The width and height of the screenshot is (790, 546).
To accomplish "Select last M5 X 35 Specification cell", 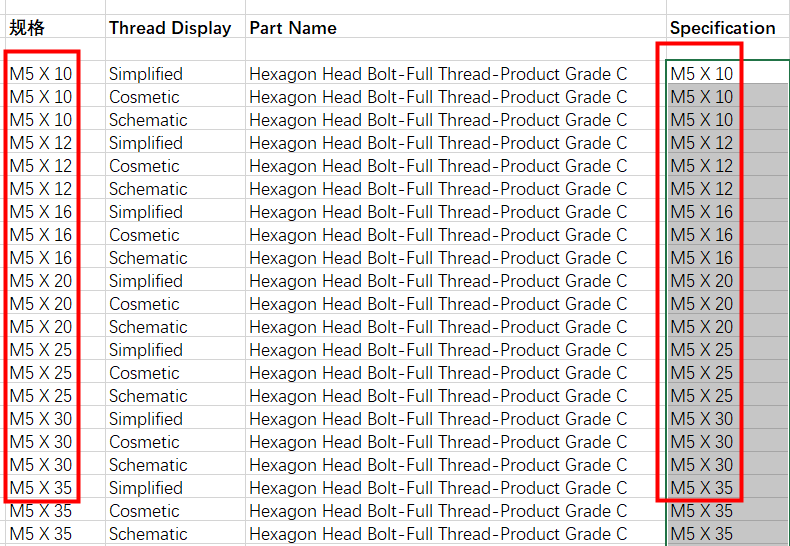I will pos(728,533).
